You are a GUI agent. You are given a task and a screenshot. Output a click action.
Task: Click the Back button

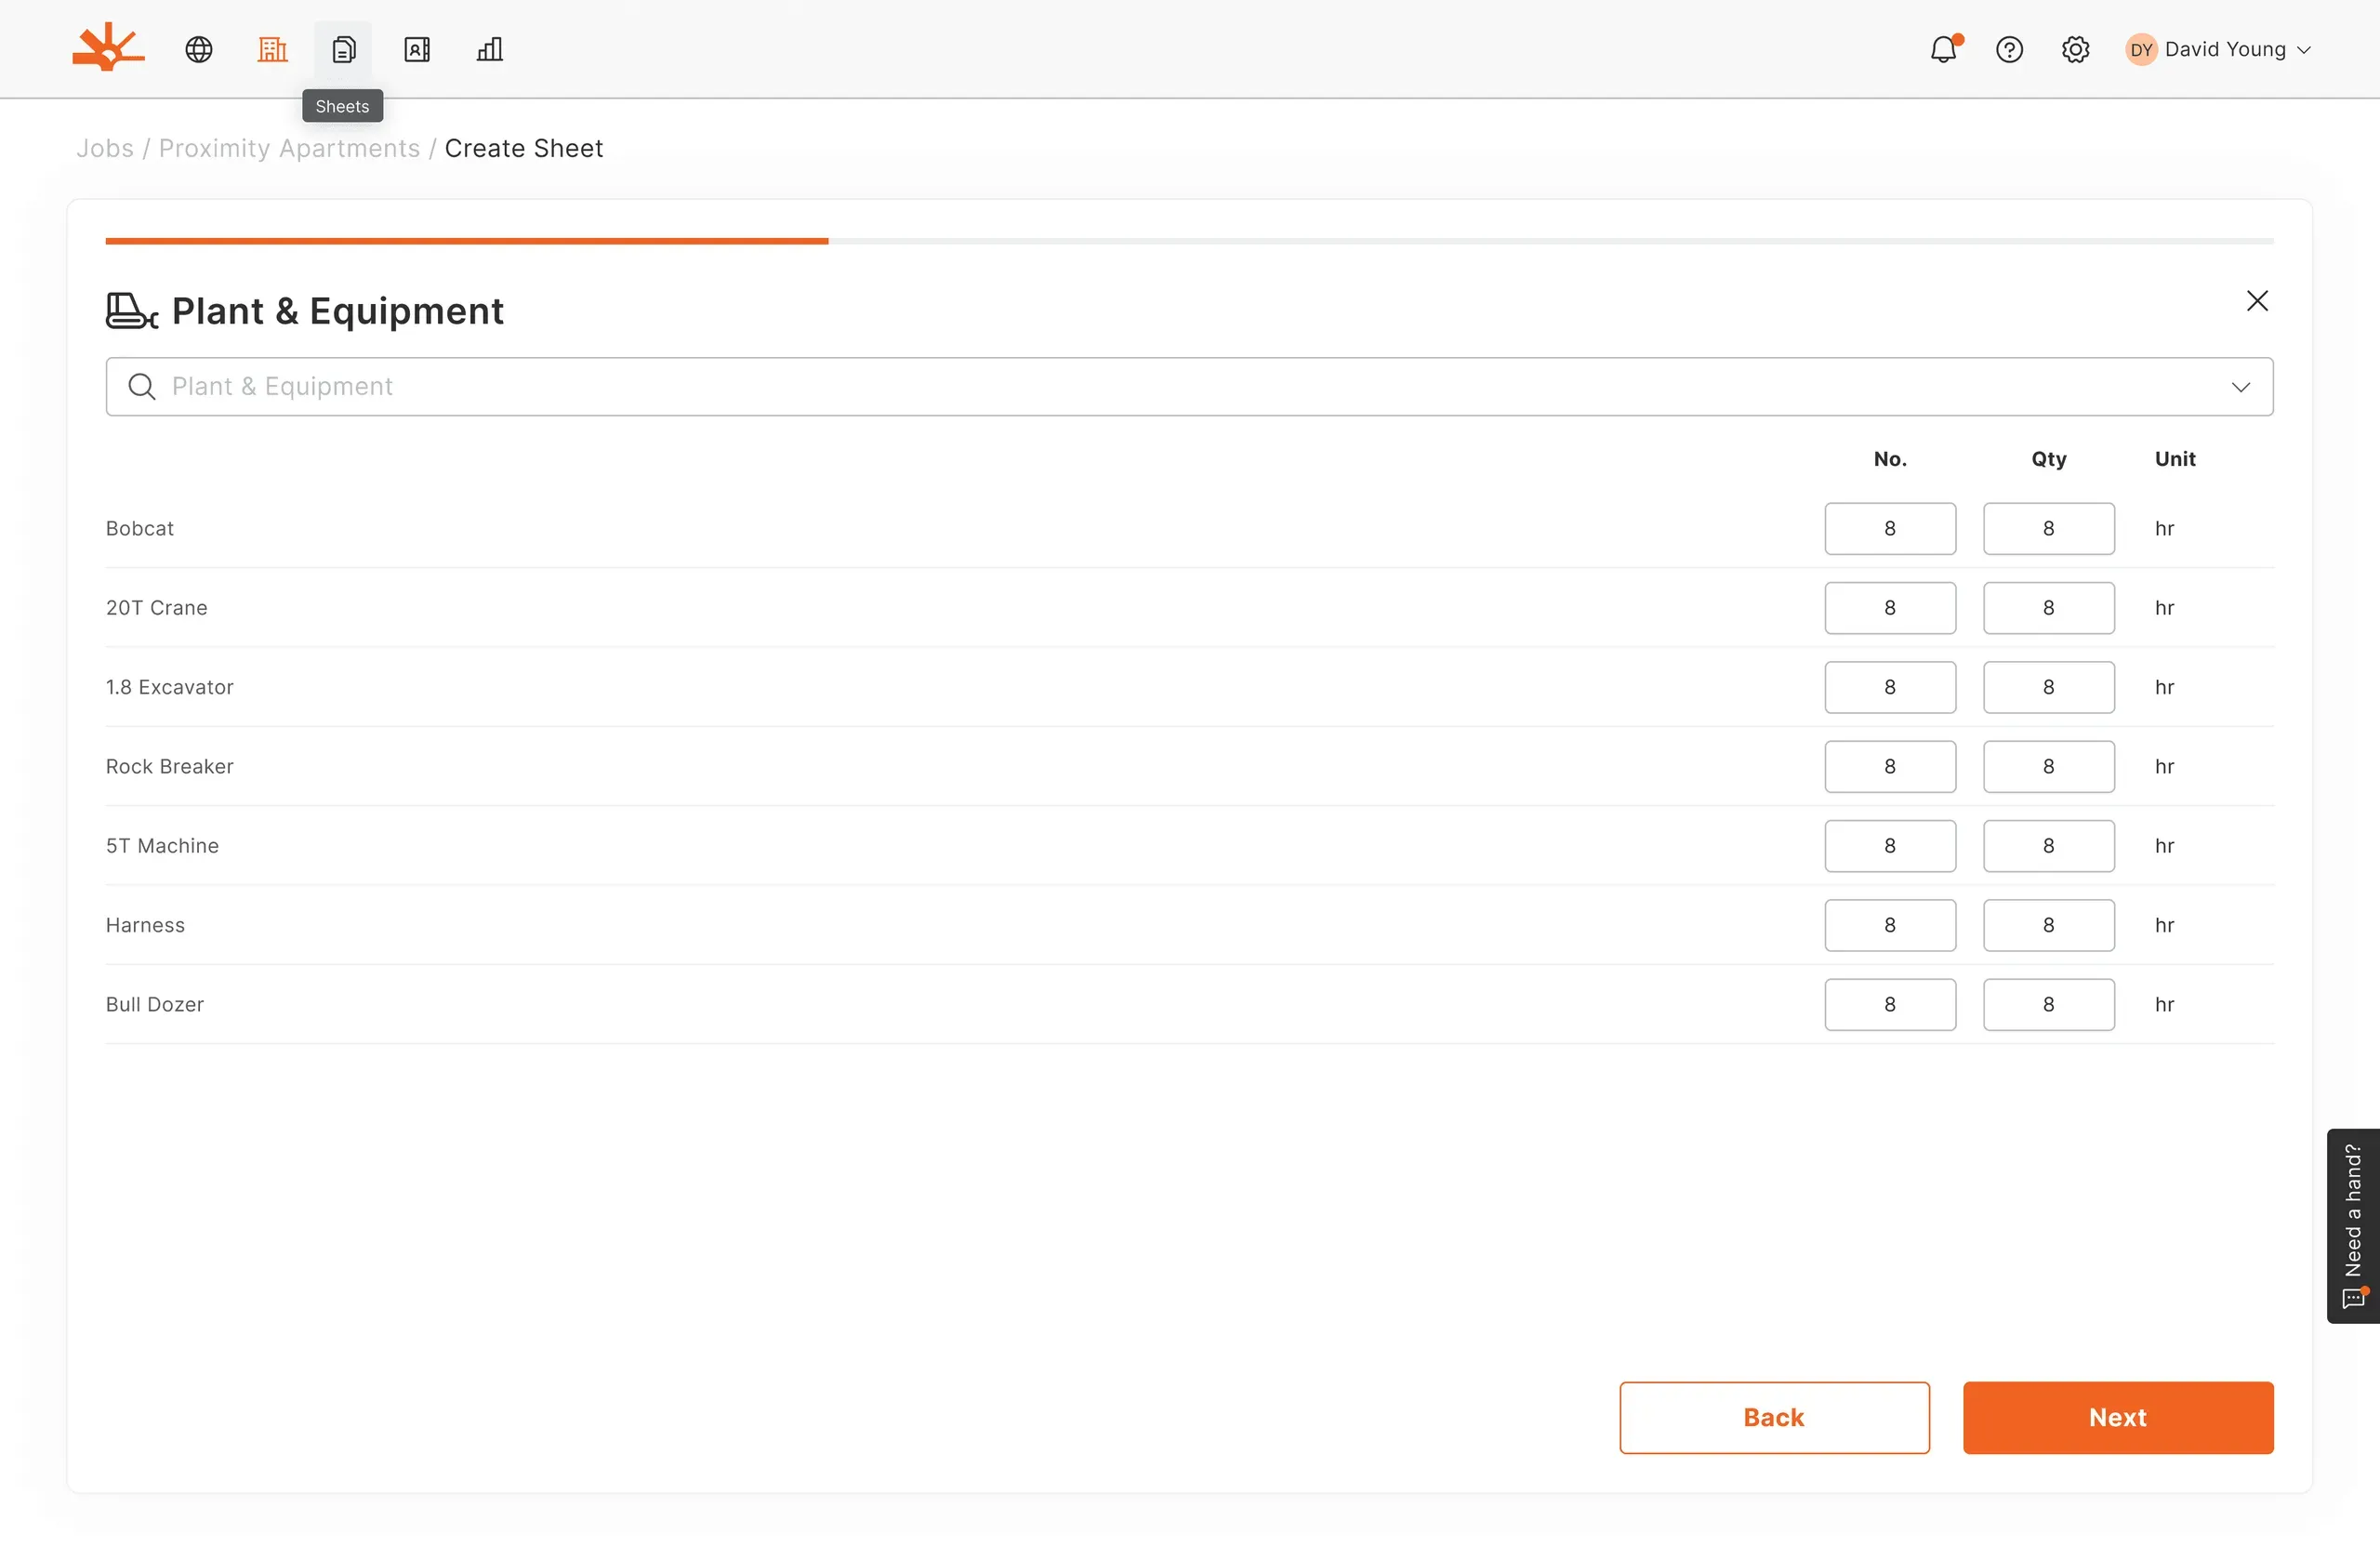pyautogui.click(x=1774, y=1418)
